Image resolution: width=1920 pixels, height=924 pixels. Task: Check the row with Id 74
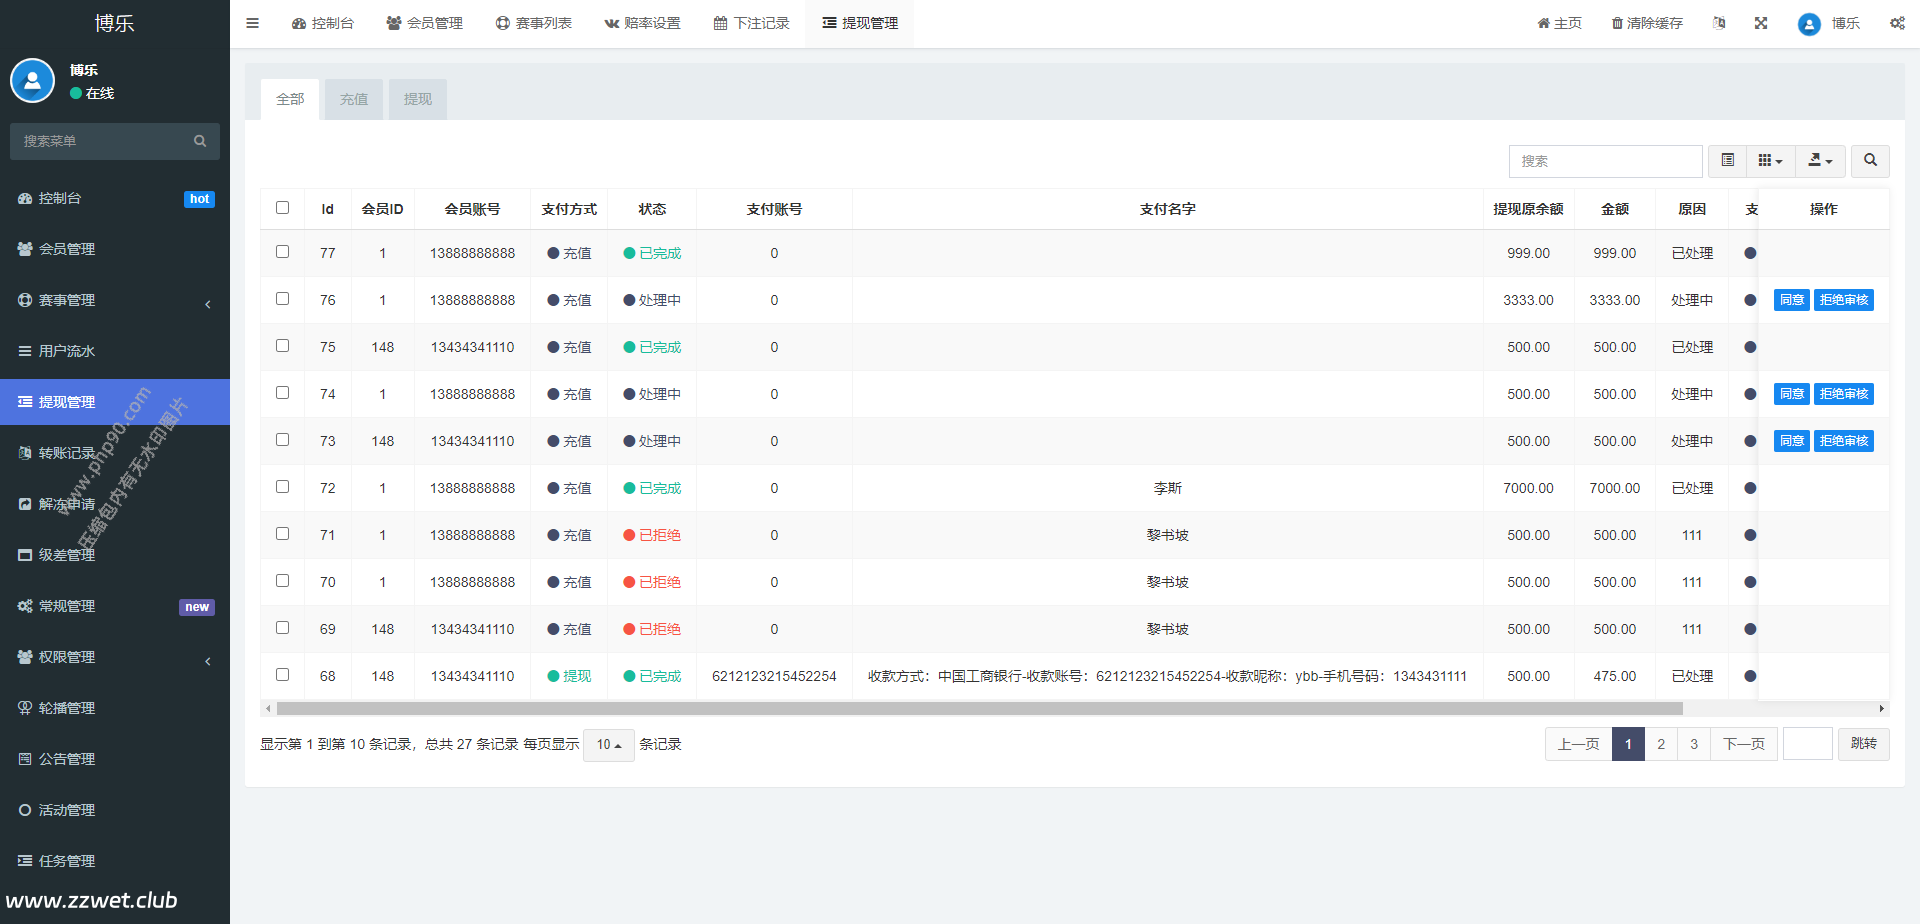282,393
